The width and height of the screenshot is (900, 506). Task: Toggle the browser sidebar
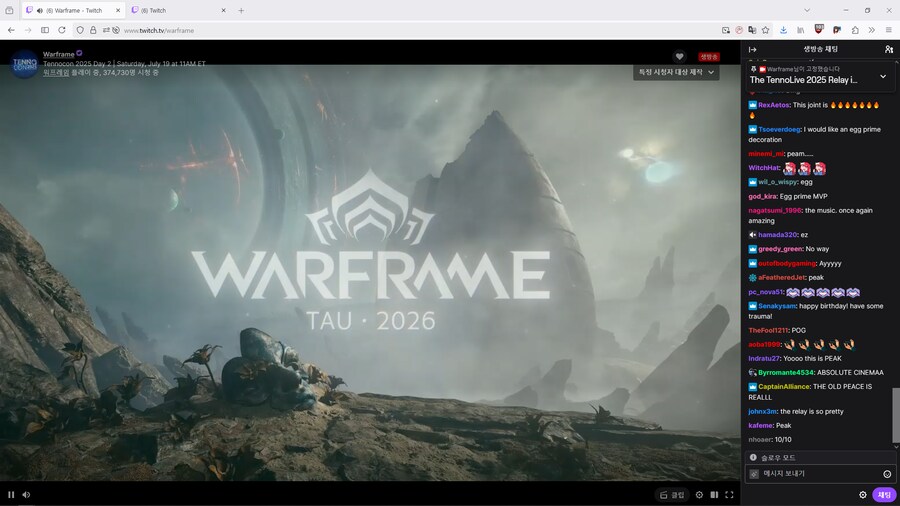pyautogui.click(x=45, y=30)
